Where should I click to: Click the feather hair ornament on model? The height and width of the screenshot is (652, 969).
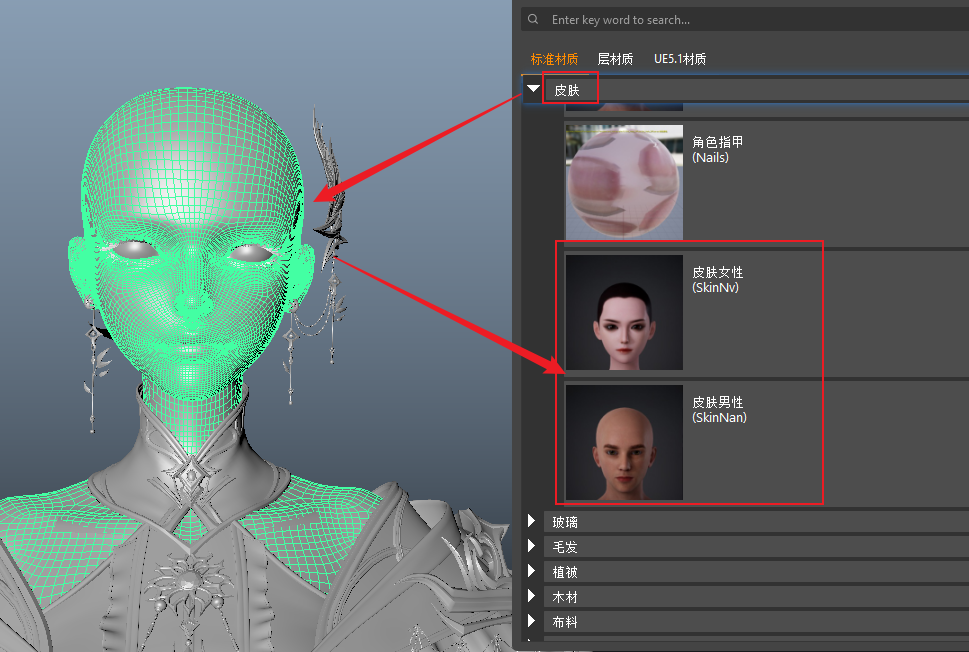pos(327,180)
